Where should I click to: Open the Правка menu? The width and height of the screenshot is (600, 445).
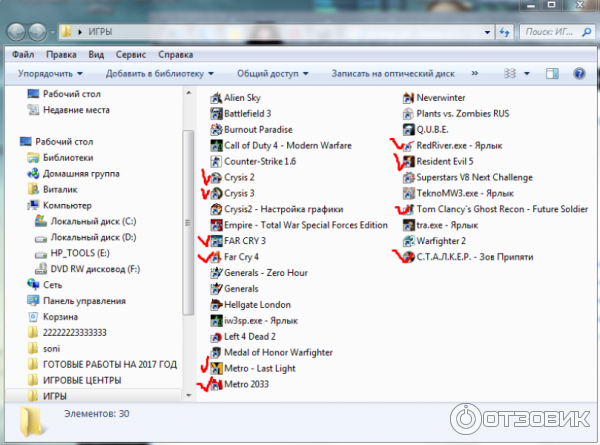pos(61,55)
